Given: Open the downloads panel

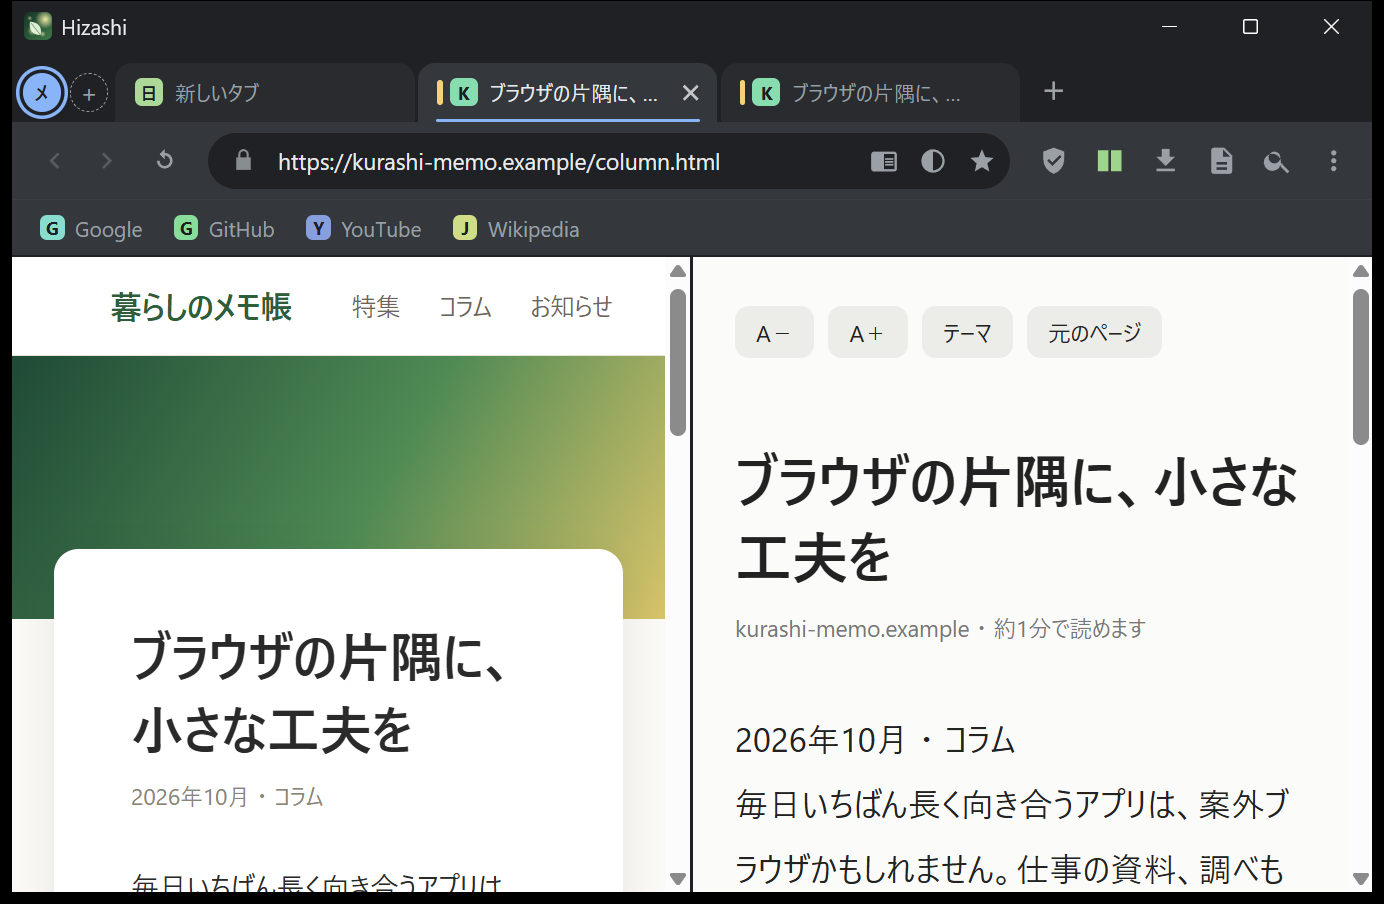Looking at the screenshot, I should coord(1166,161).
